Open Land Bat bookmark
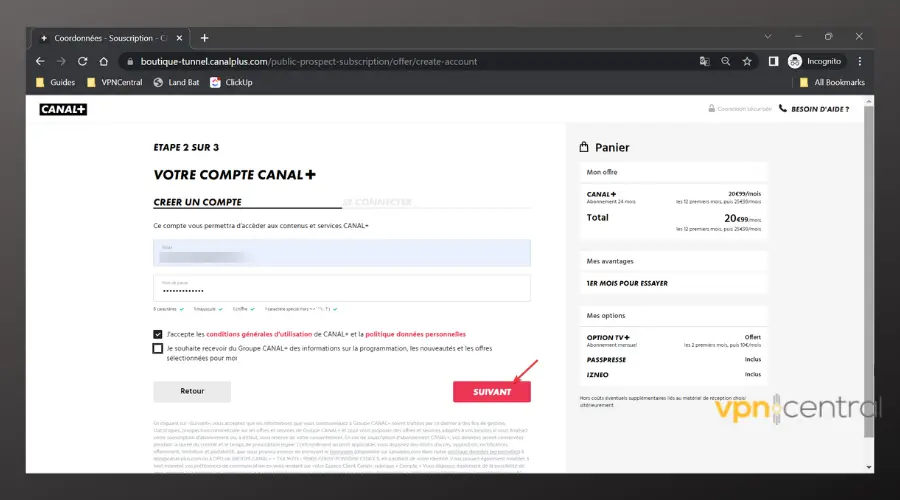The height and width of the screenshot is (500, 900). (176, 82)
